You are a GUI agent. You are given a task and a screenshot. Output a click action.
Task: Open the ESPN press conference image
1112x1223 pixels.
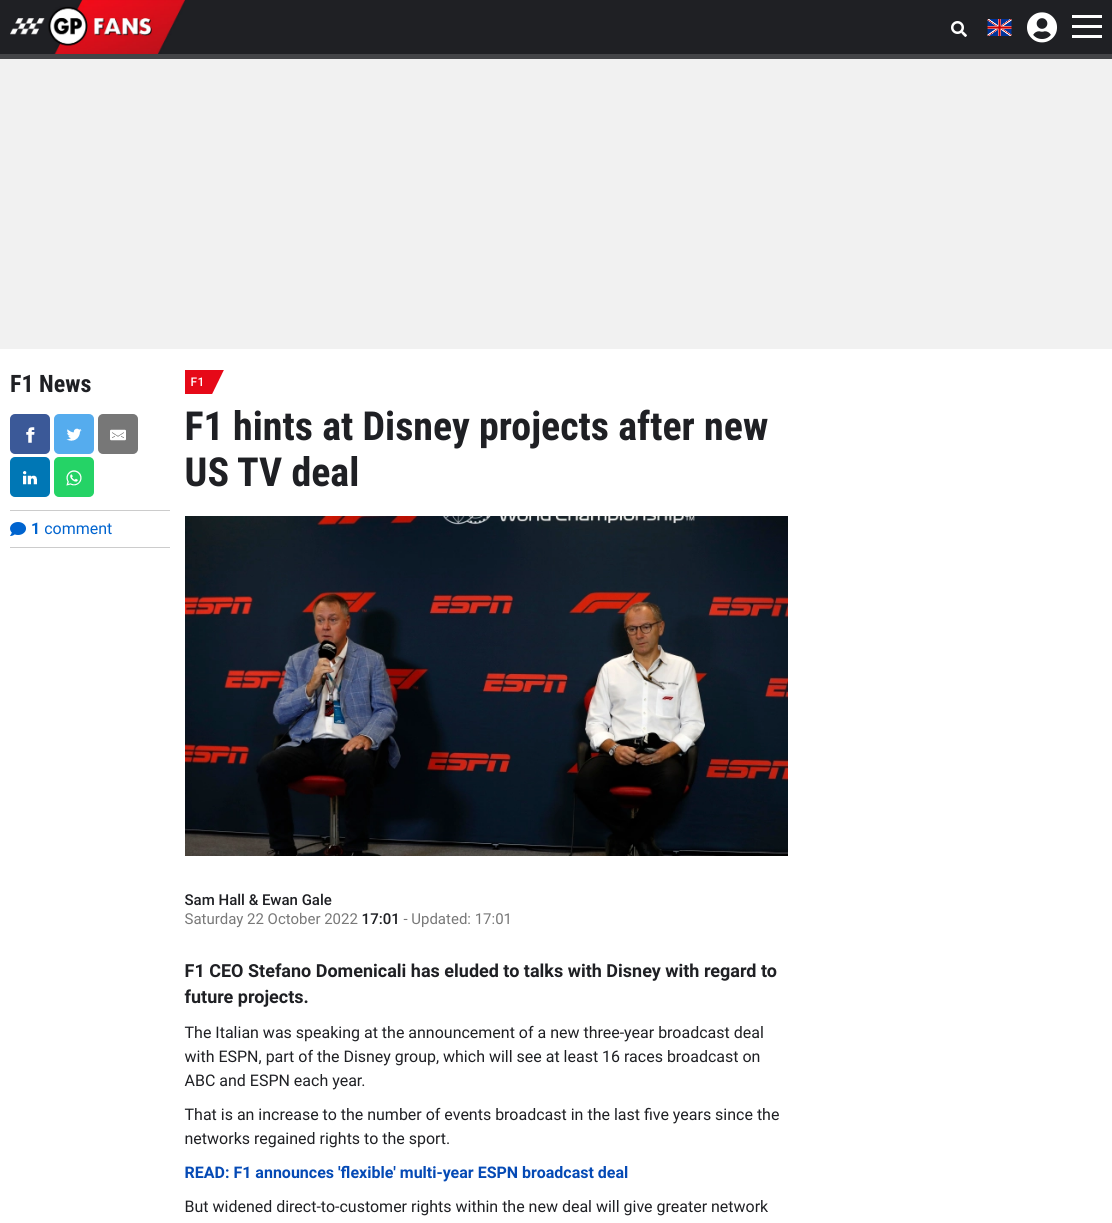pos(486,686)
